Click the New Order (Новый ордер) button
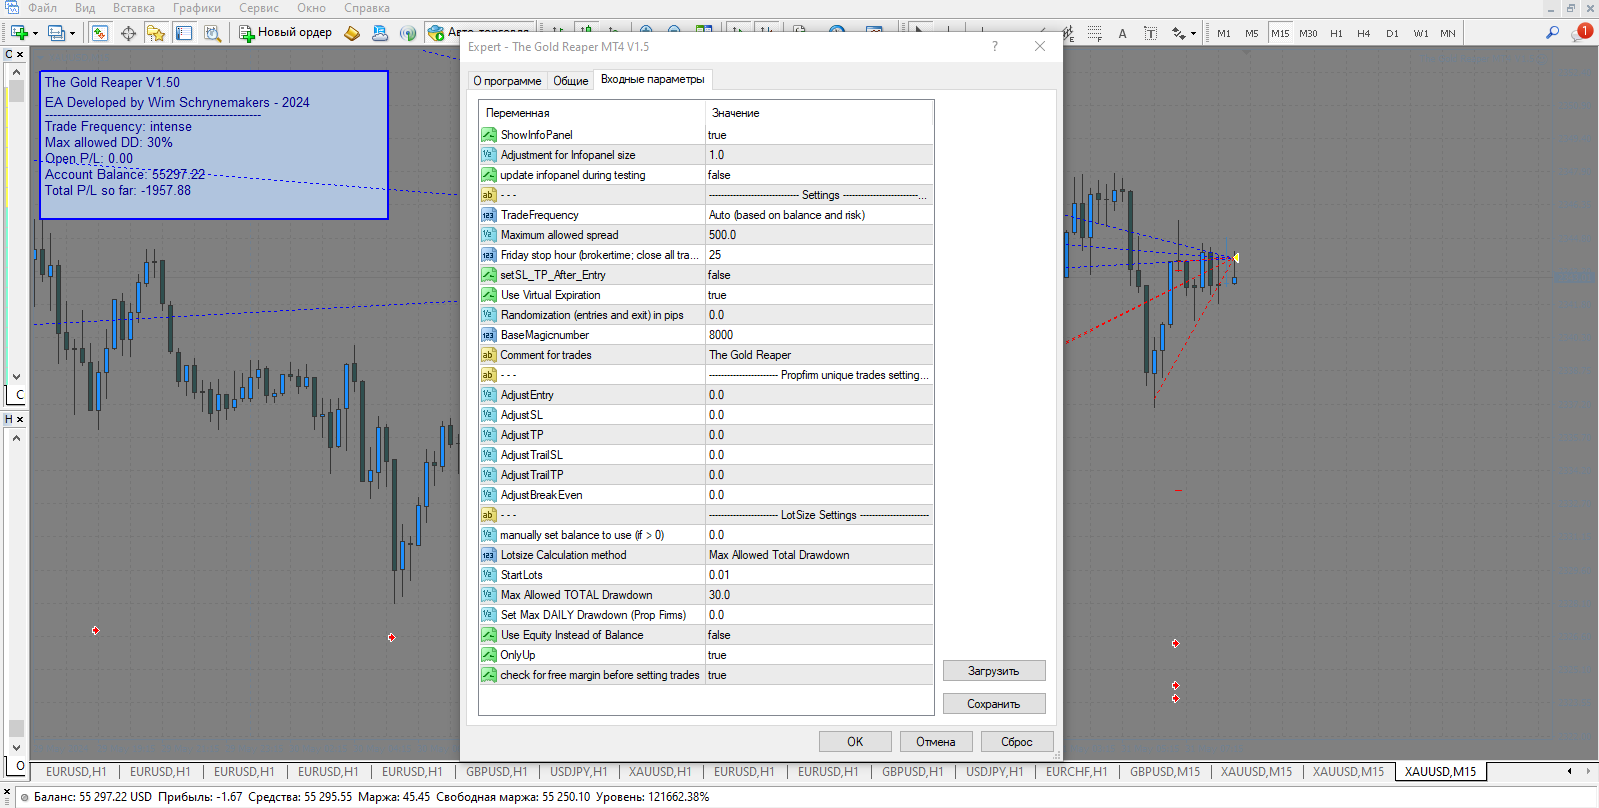1599x808 pixels. coord(286,33)
